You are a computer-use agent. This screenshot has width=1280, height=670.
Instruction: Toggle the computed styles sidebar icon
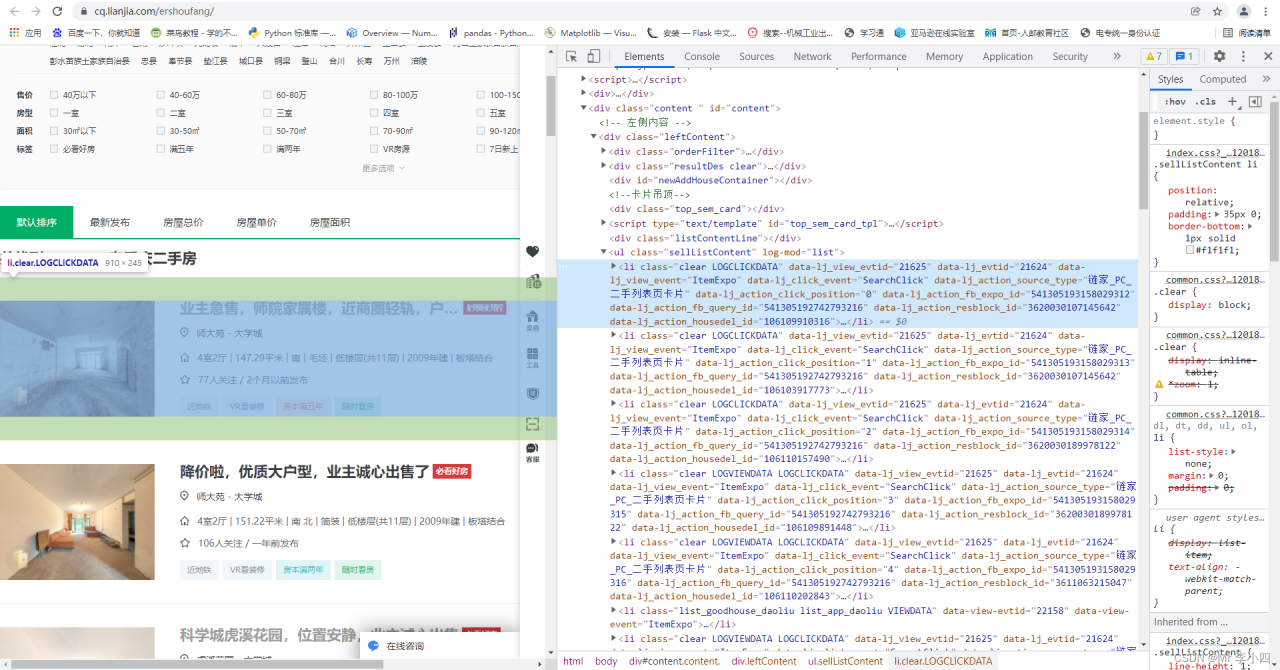tap(1255, 101)
